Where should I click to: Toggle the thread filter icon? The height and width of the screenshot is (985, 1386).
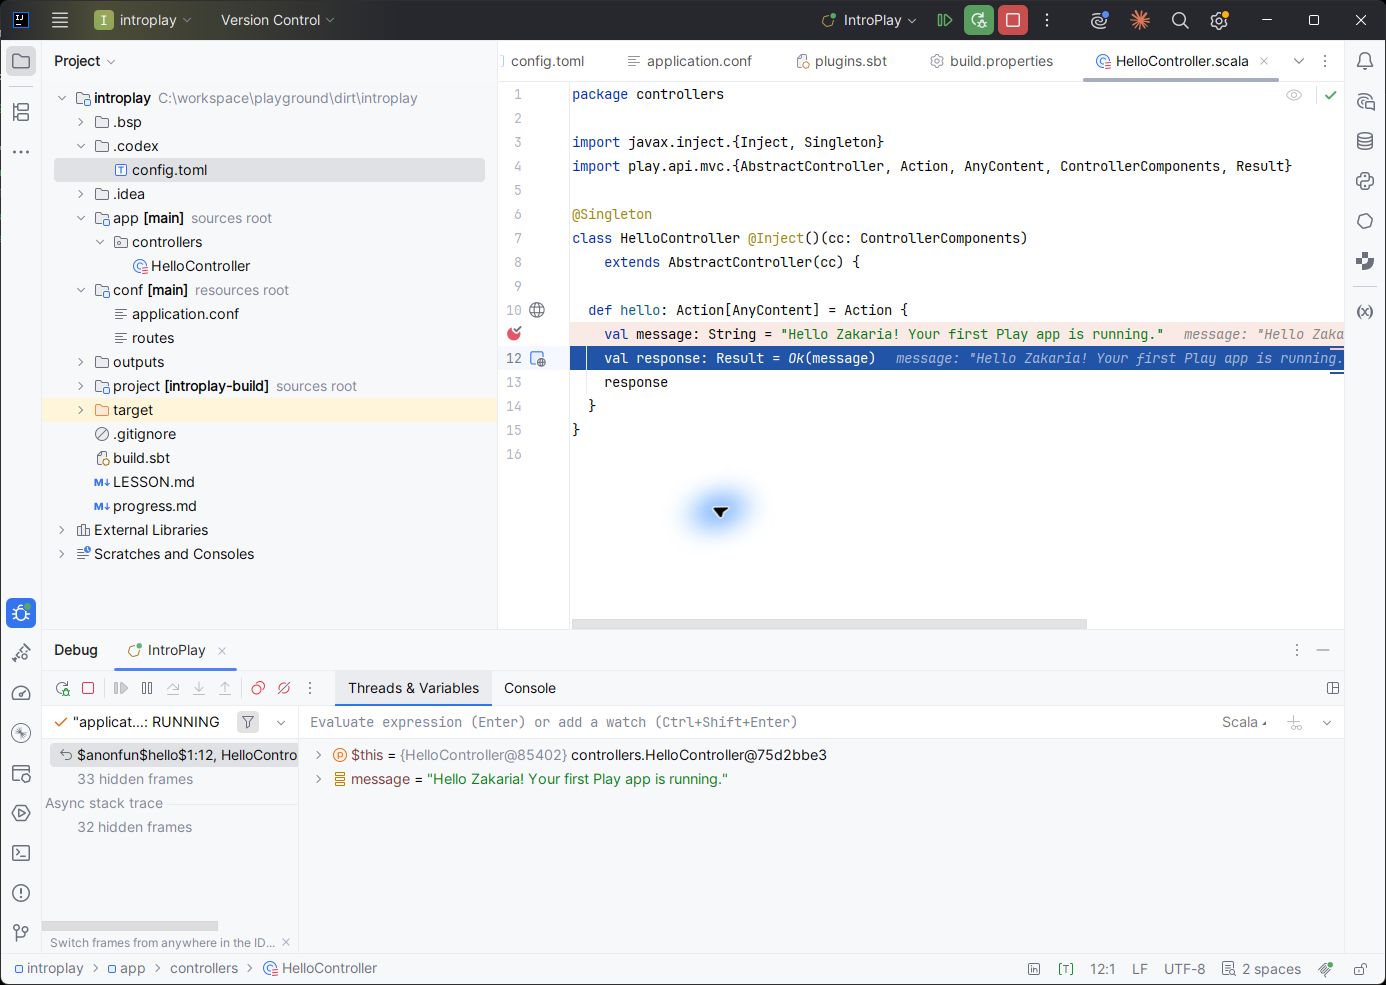248,722
